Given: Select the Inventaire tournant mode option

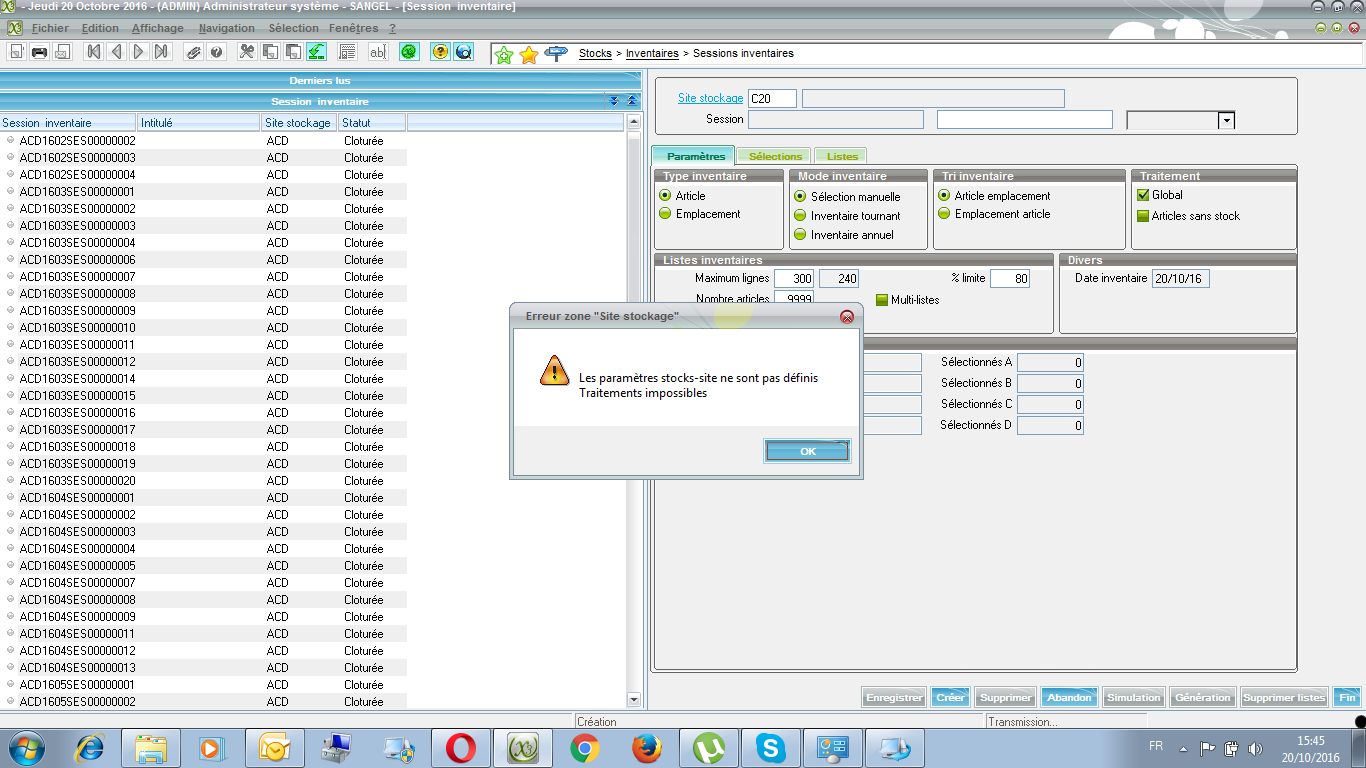Looking at the screenshot, I should [x=800, y=216].
